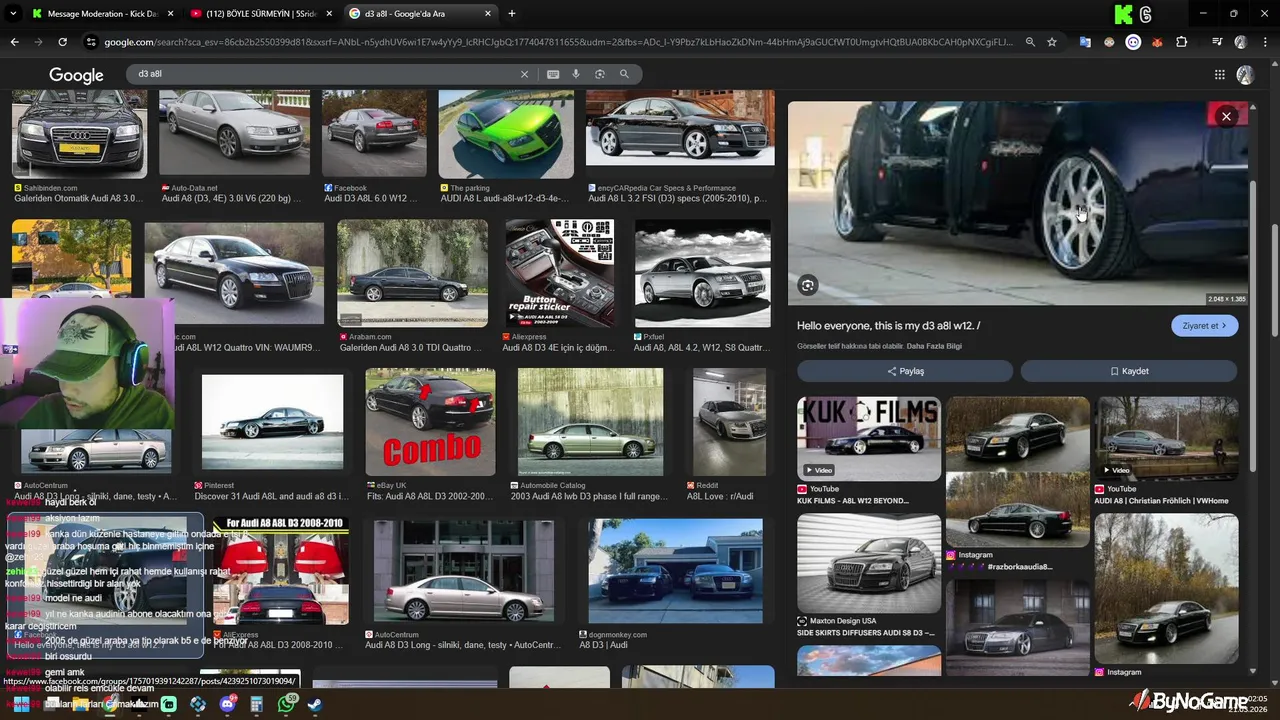Open Steam from the taskbar

(314, 704)
